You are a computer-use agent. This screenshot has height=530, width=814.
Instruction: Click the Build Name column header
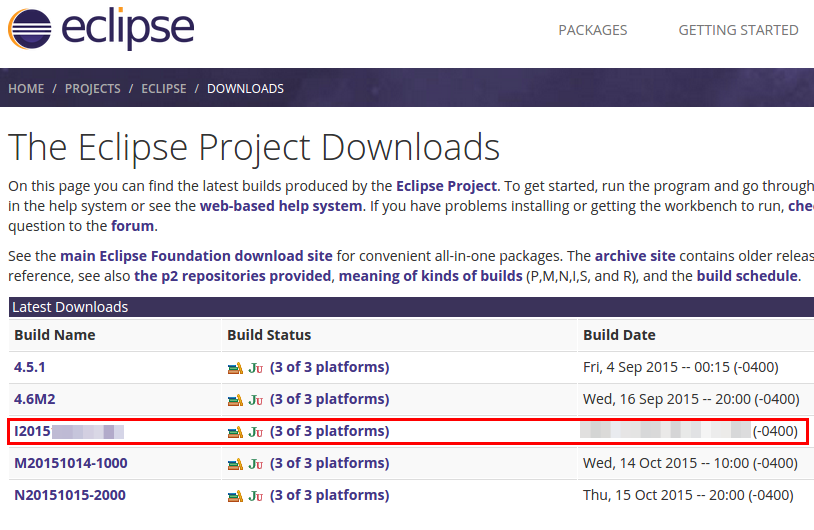click(55, 335)
